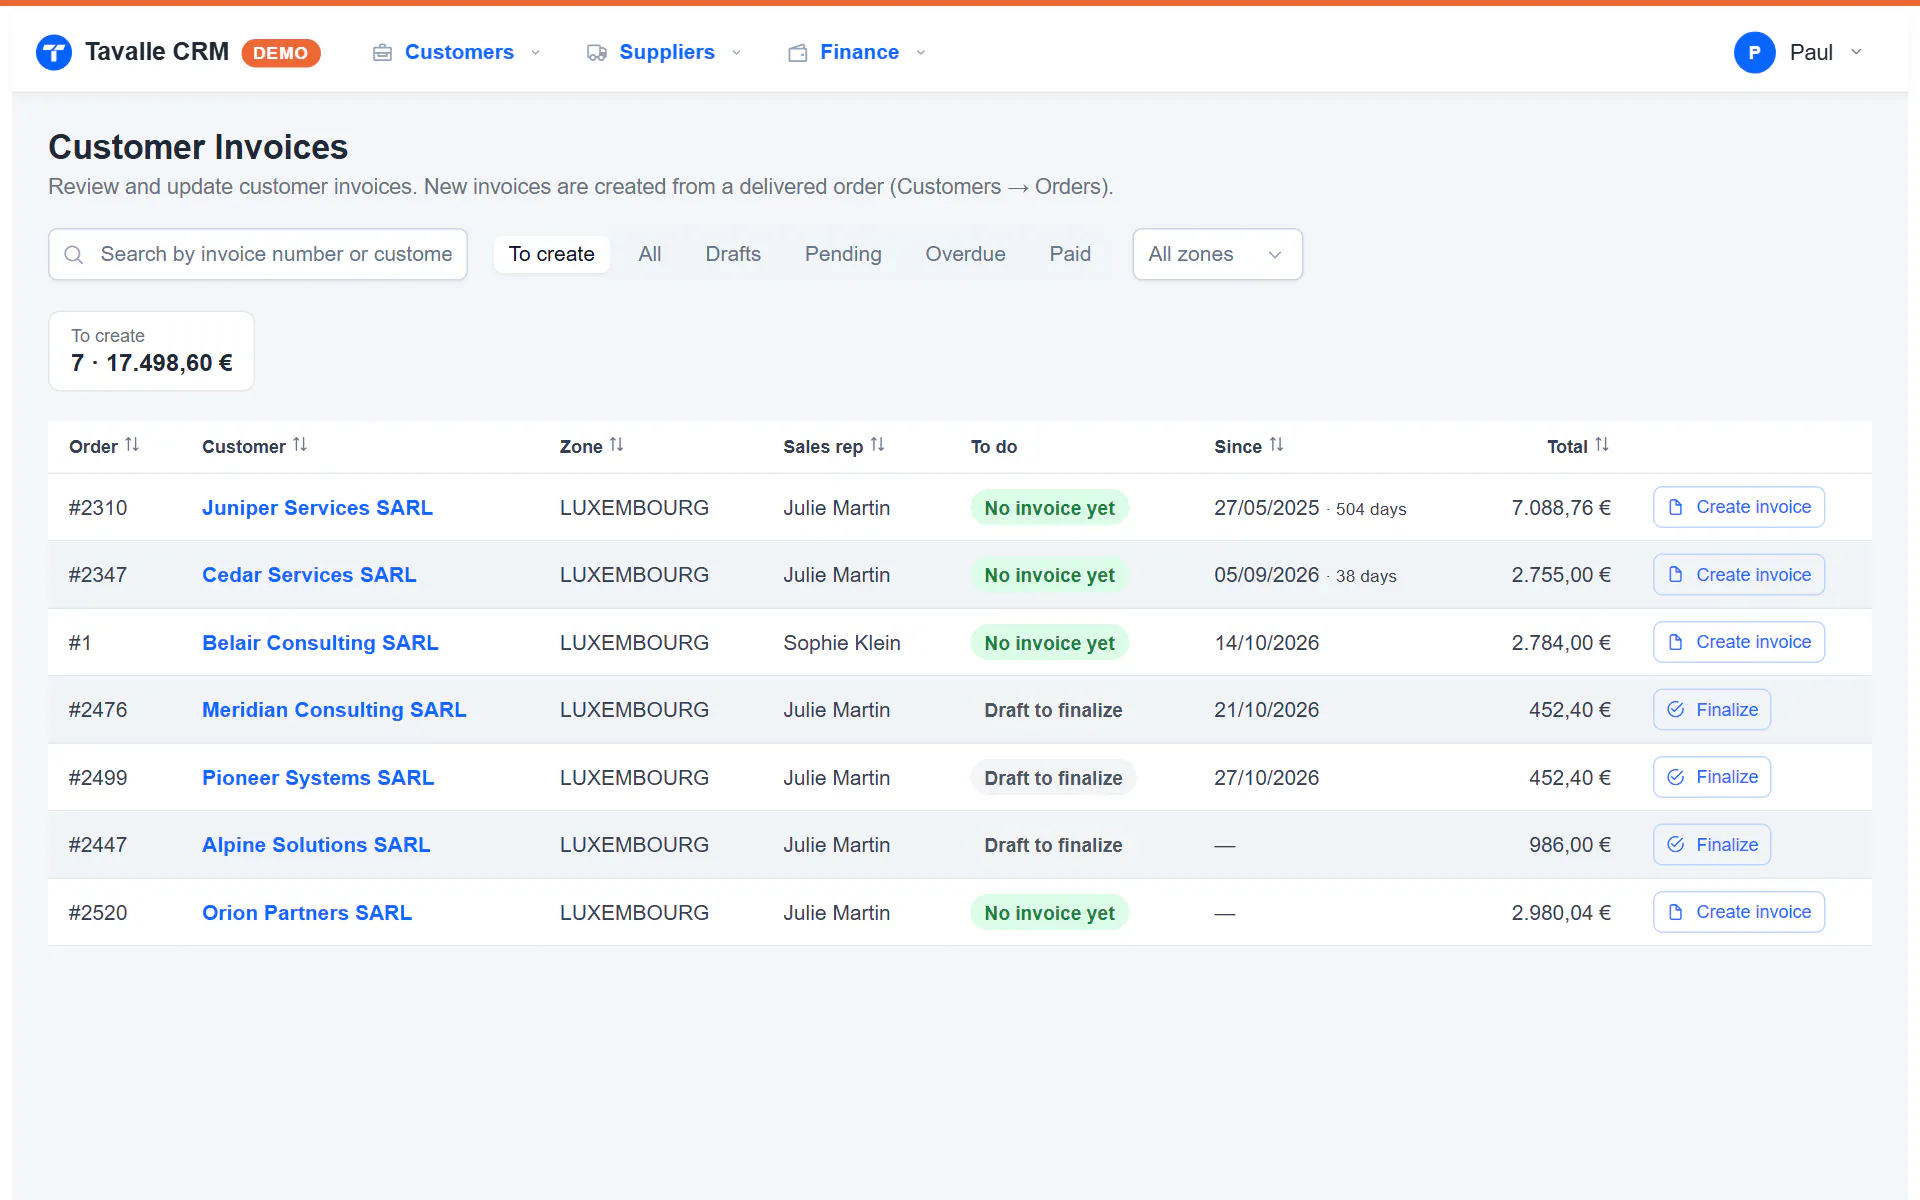1920x1200 pixels.
Task: Switch to the Pending filter tab
Action: click(x=843, y=254)
